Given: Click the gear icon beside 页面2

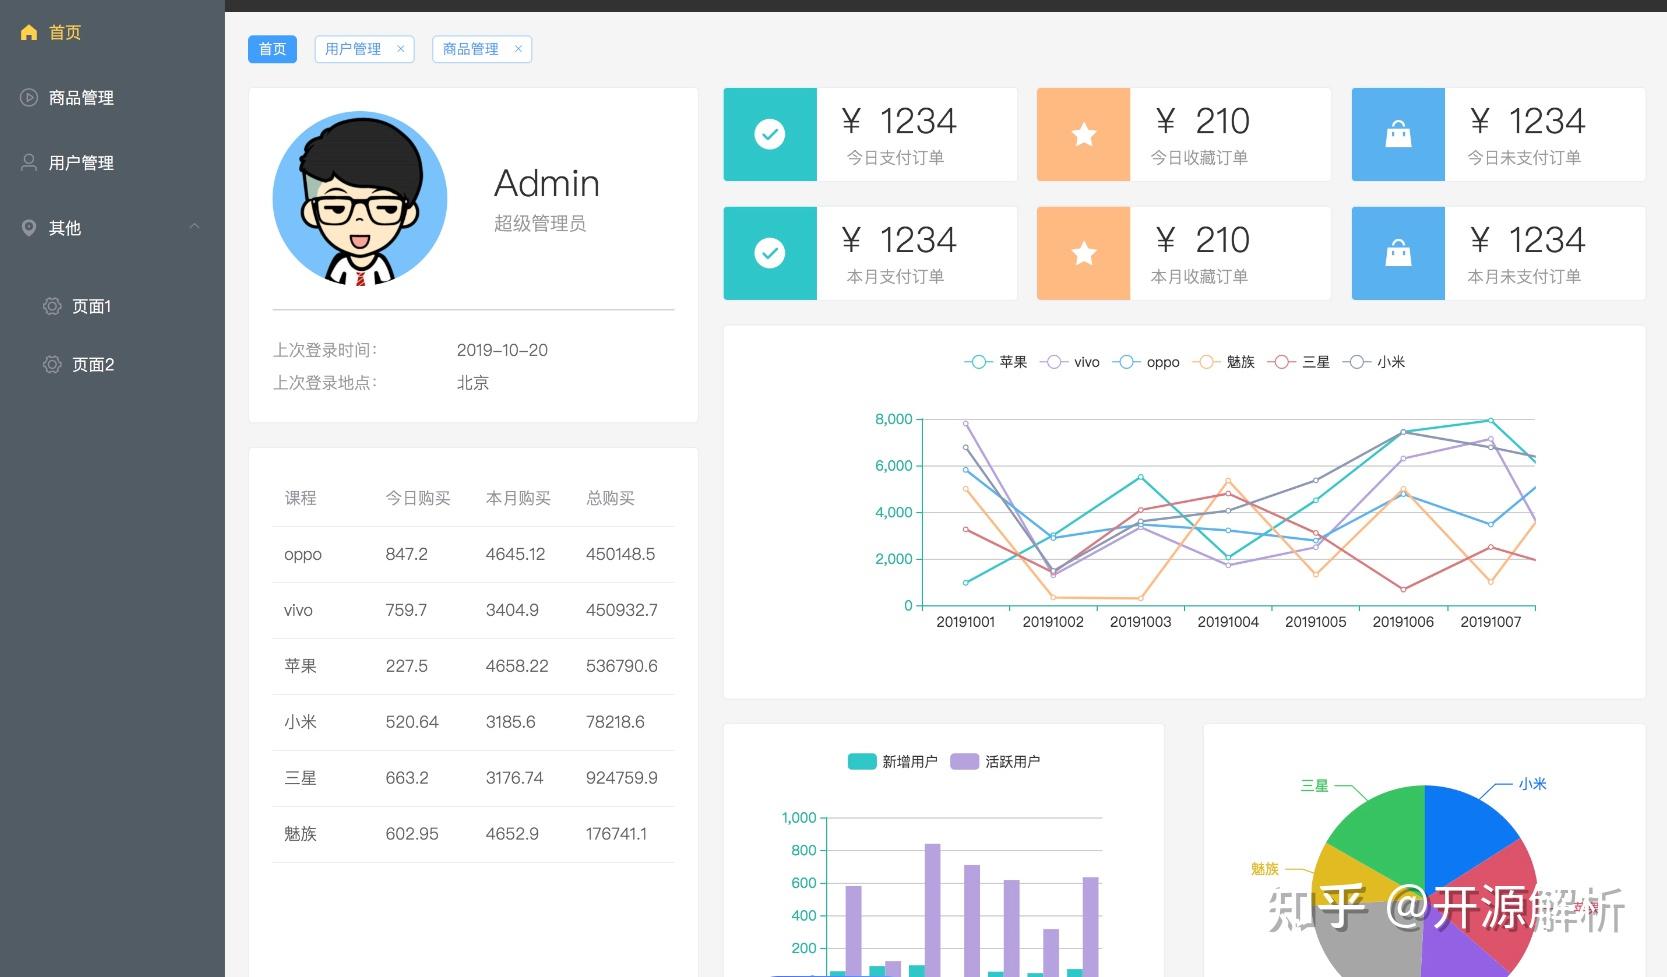Looking at the screenshot, I should click(x=52, y=364).
